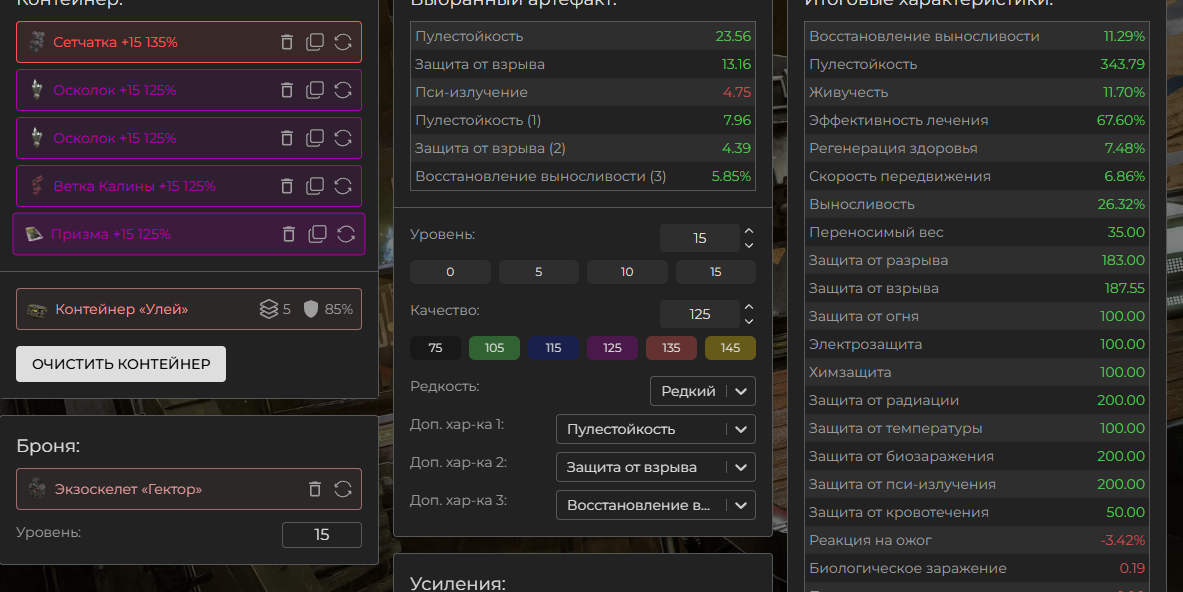Copy the second Осколок +15 125% artifact

tap(315, 138)
